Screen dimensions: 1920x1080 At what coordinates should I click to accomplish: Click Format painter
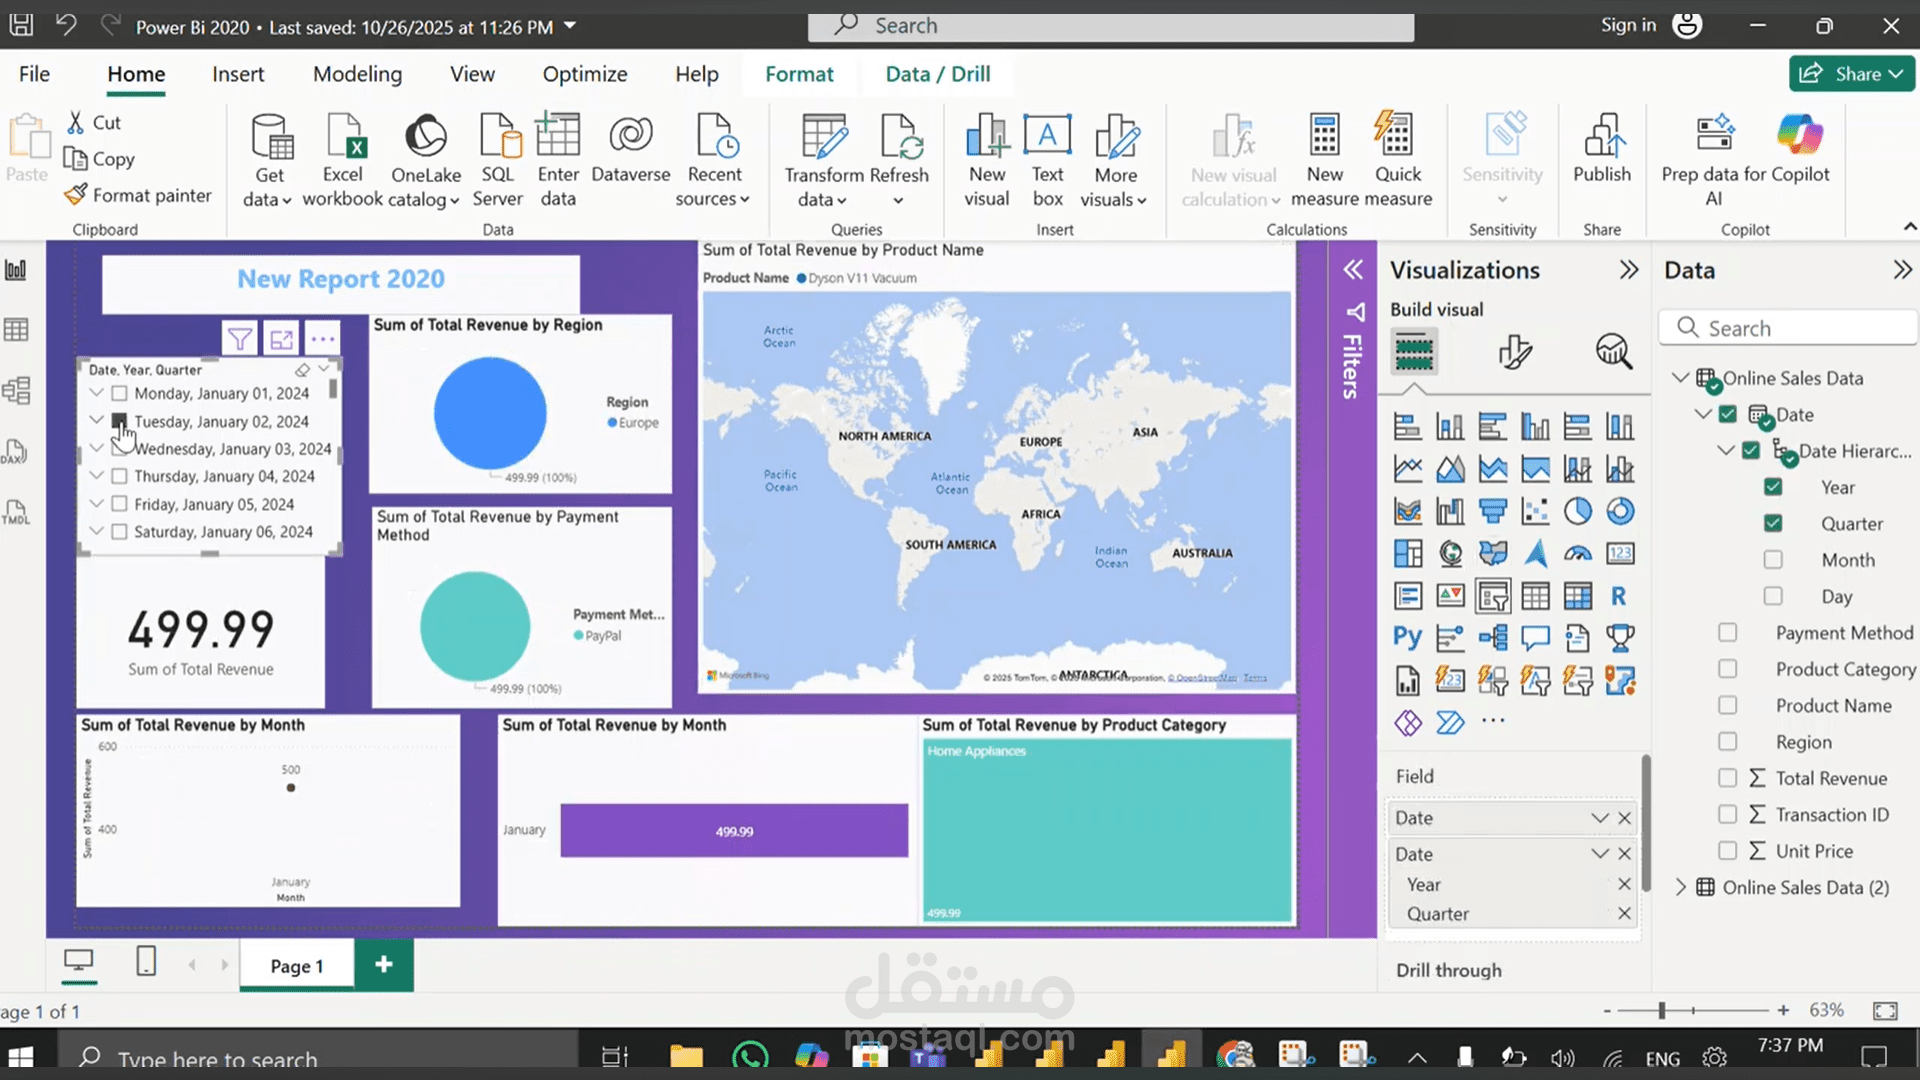138,195
